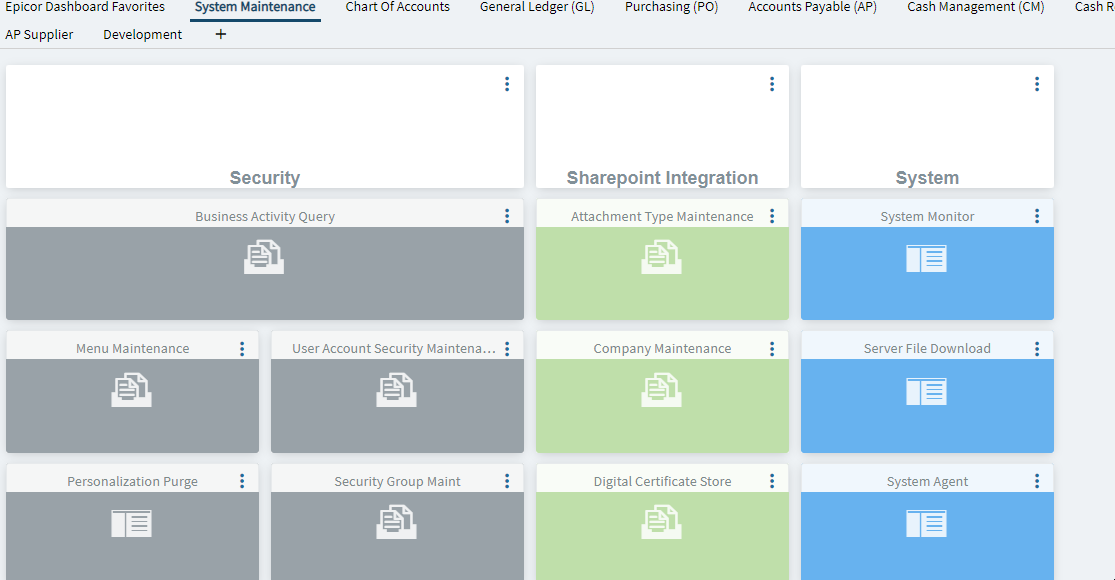Launch the System Agent tile icon
This screenshot has width=1115, height=580.
(x=926, y=524)
